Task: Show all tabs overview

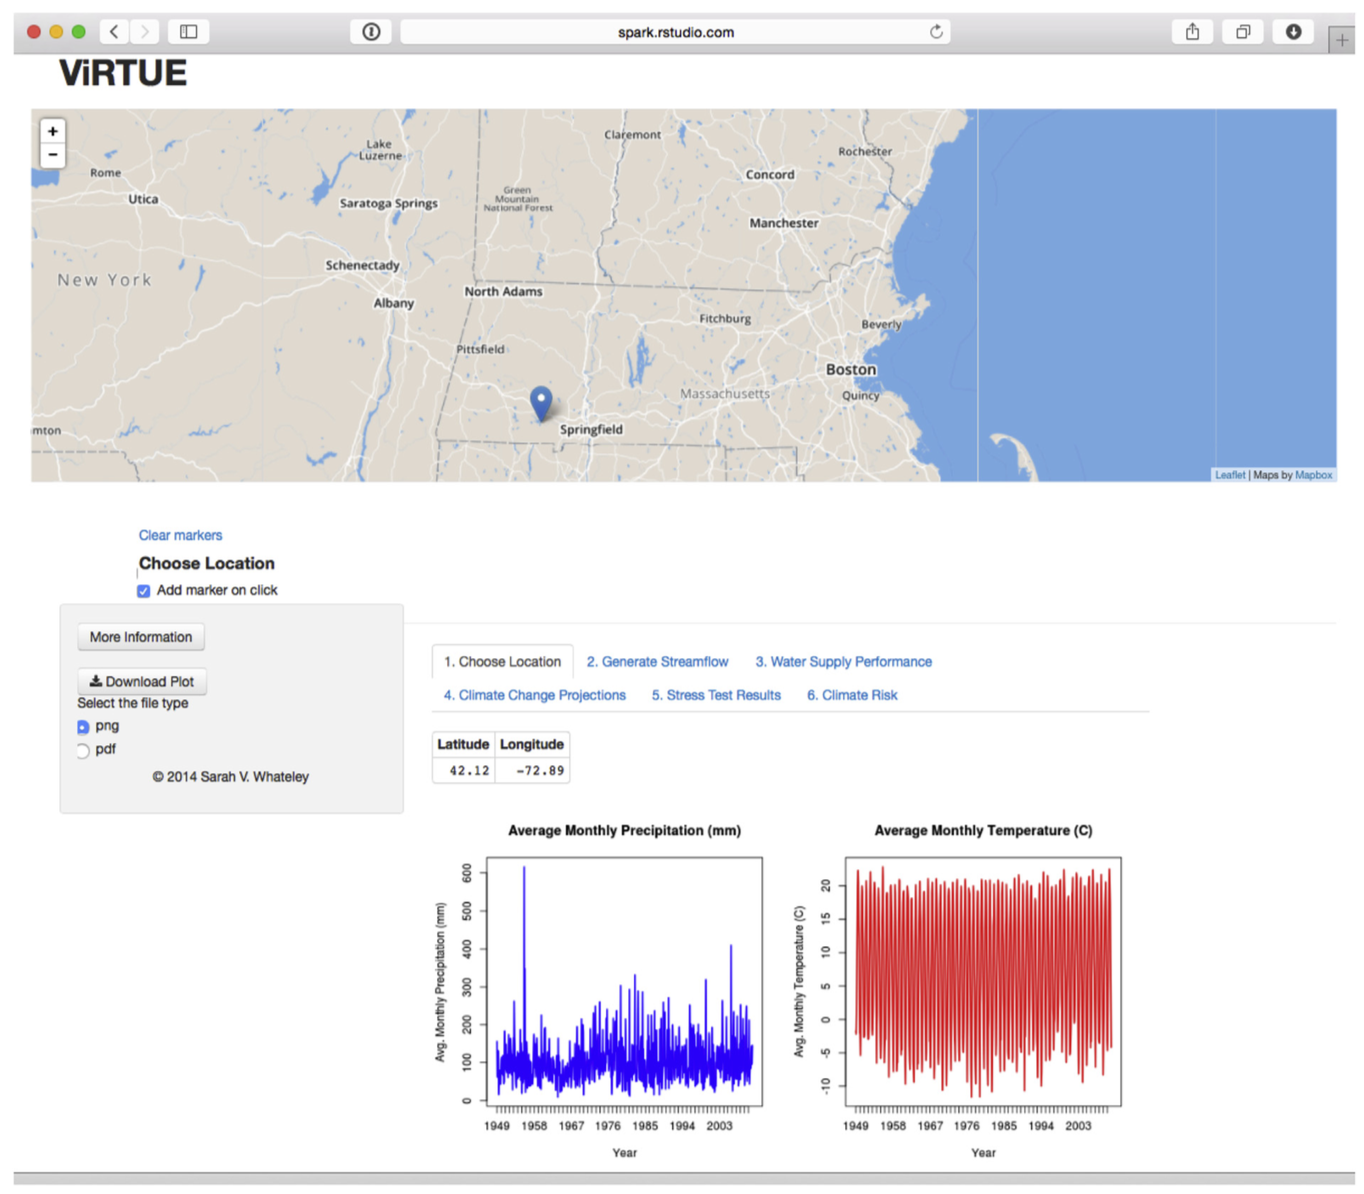Action: [x=1243, y=32]
